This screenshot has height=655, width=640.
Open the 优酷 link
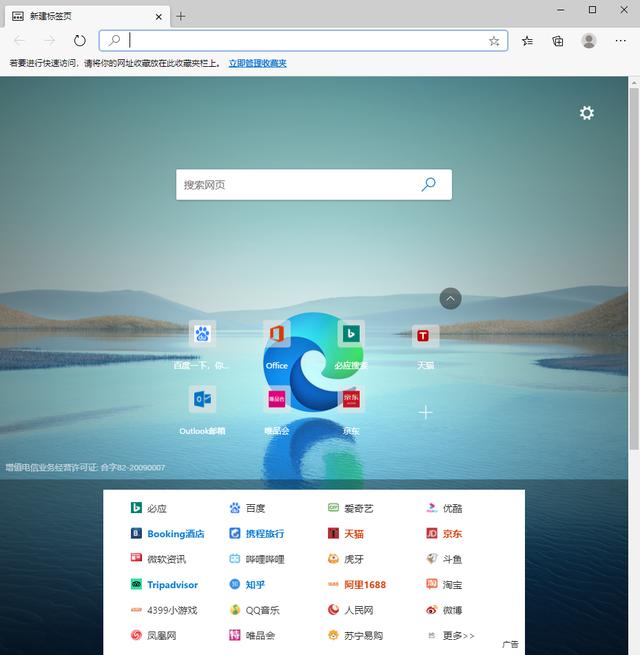(444, 508)
